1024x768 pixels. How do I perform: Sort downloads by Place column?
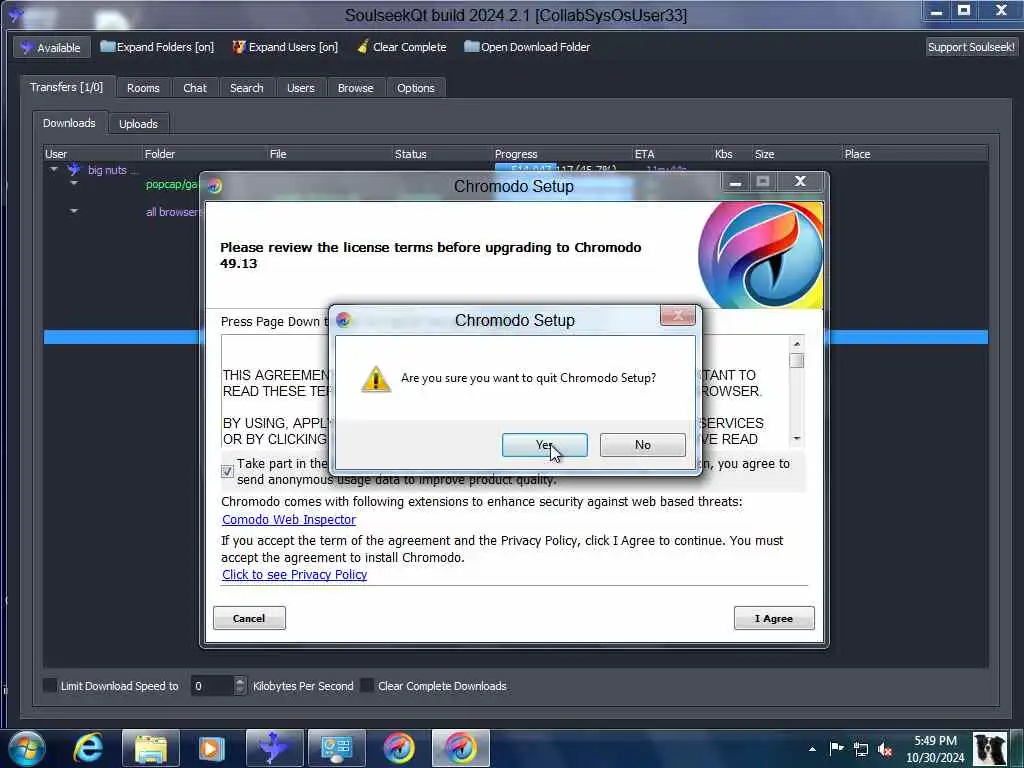[914, 154]
